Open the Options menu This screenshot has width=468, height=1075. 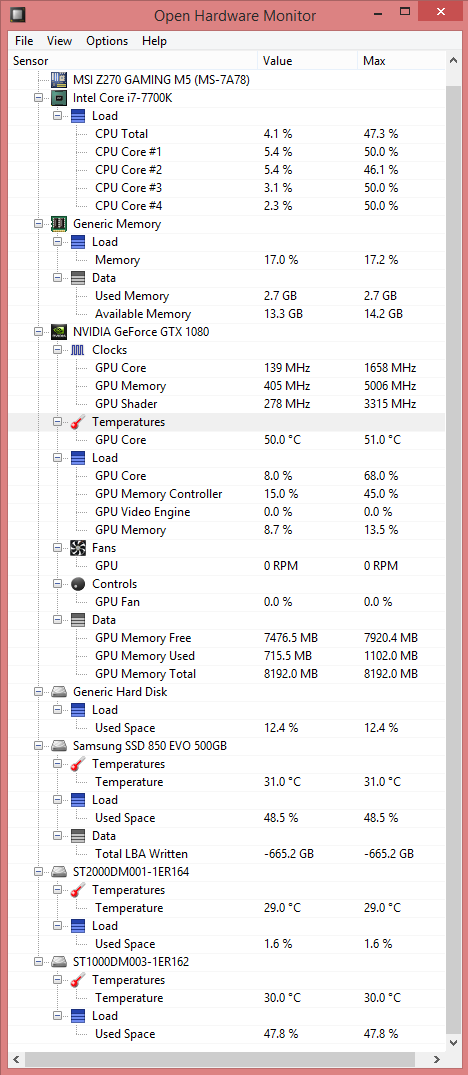[x=107, y=40]
